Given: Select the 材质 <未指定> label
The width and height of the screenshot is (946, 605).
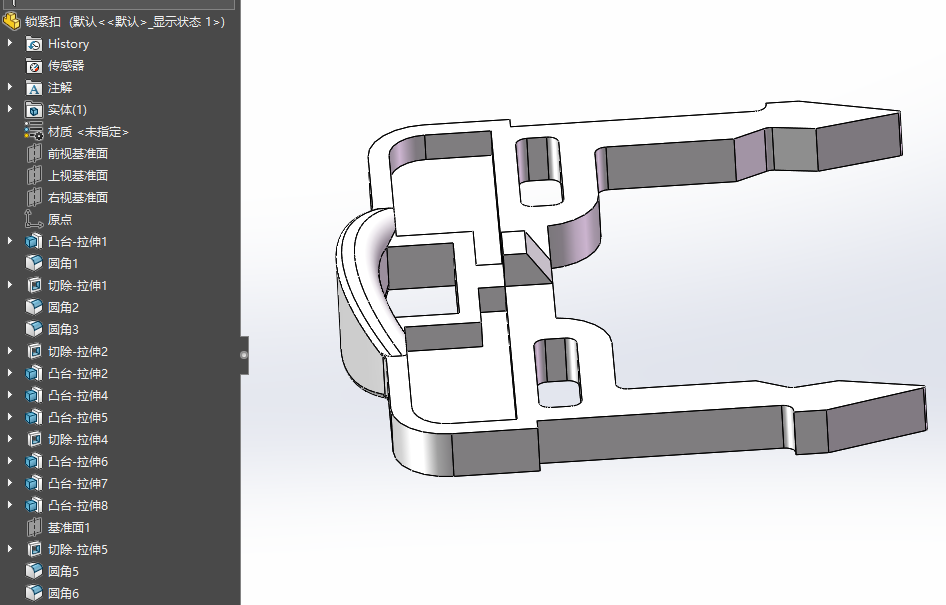Looking at the screenshot, I should [88, 131].
